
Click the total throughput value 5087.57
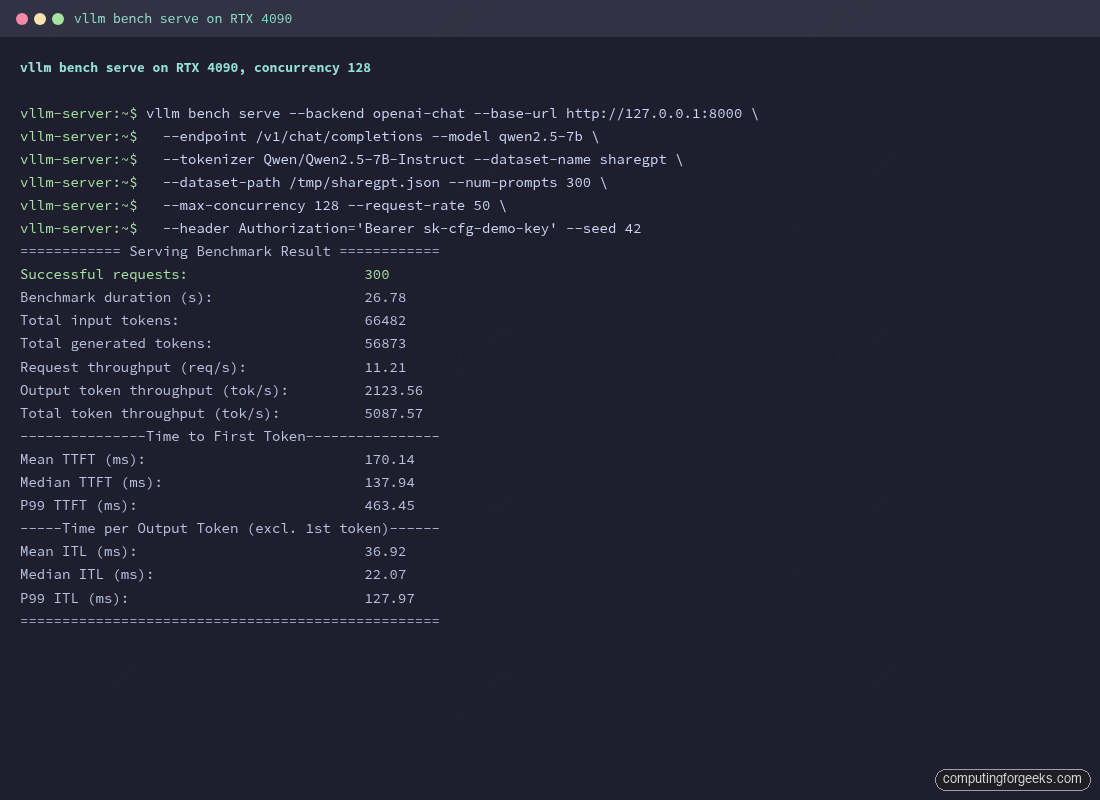(x=394, y=414)
